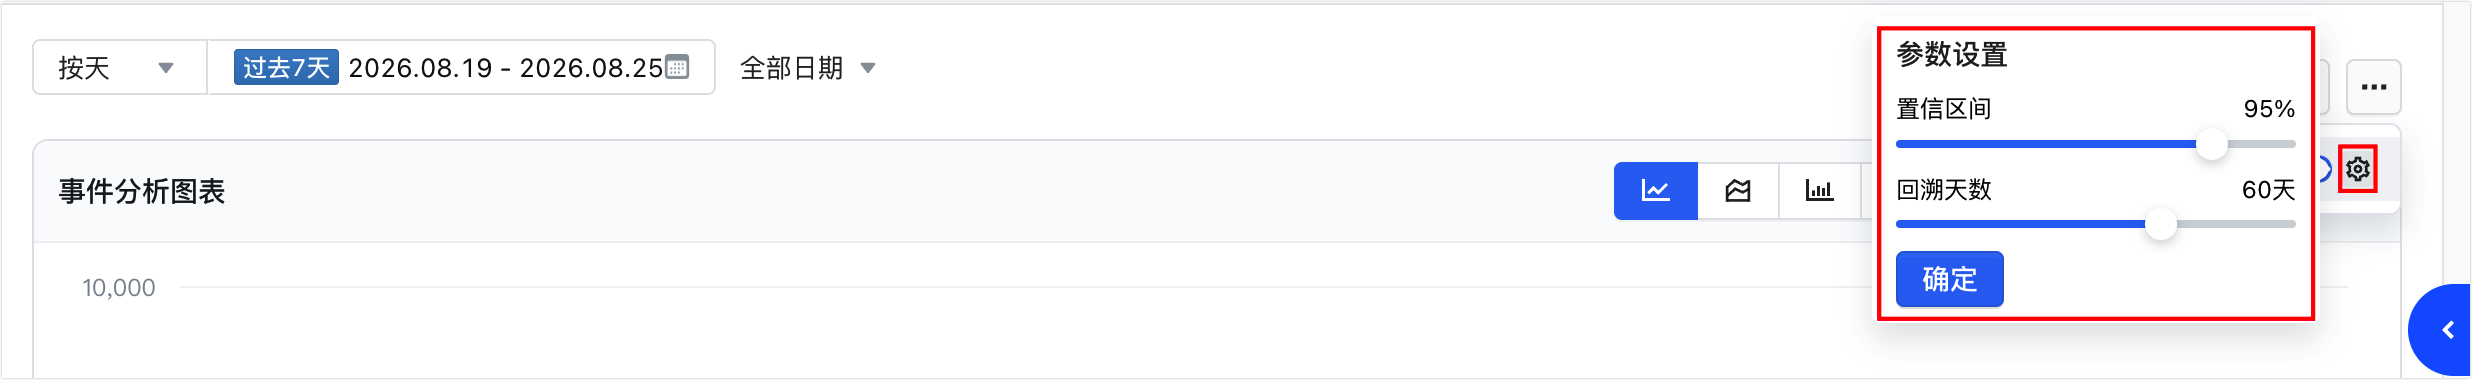The height and width of the screenshot is (380, 2472).
Task: Open the 按天 granularity dropdown
Action: click(120, 67)
